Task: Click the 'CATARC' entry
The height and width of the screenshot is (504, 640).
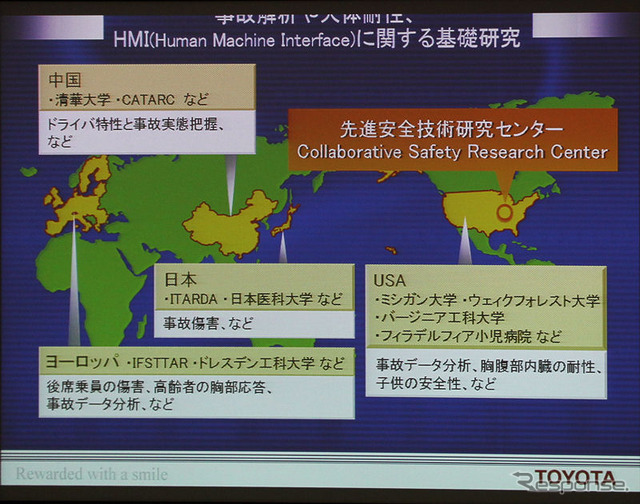Action: pyautogui.click(x=148, y=100)
